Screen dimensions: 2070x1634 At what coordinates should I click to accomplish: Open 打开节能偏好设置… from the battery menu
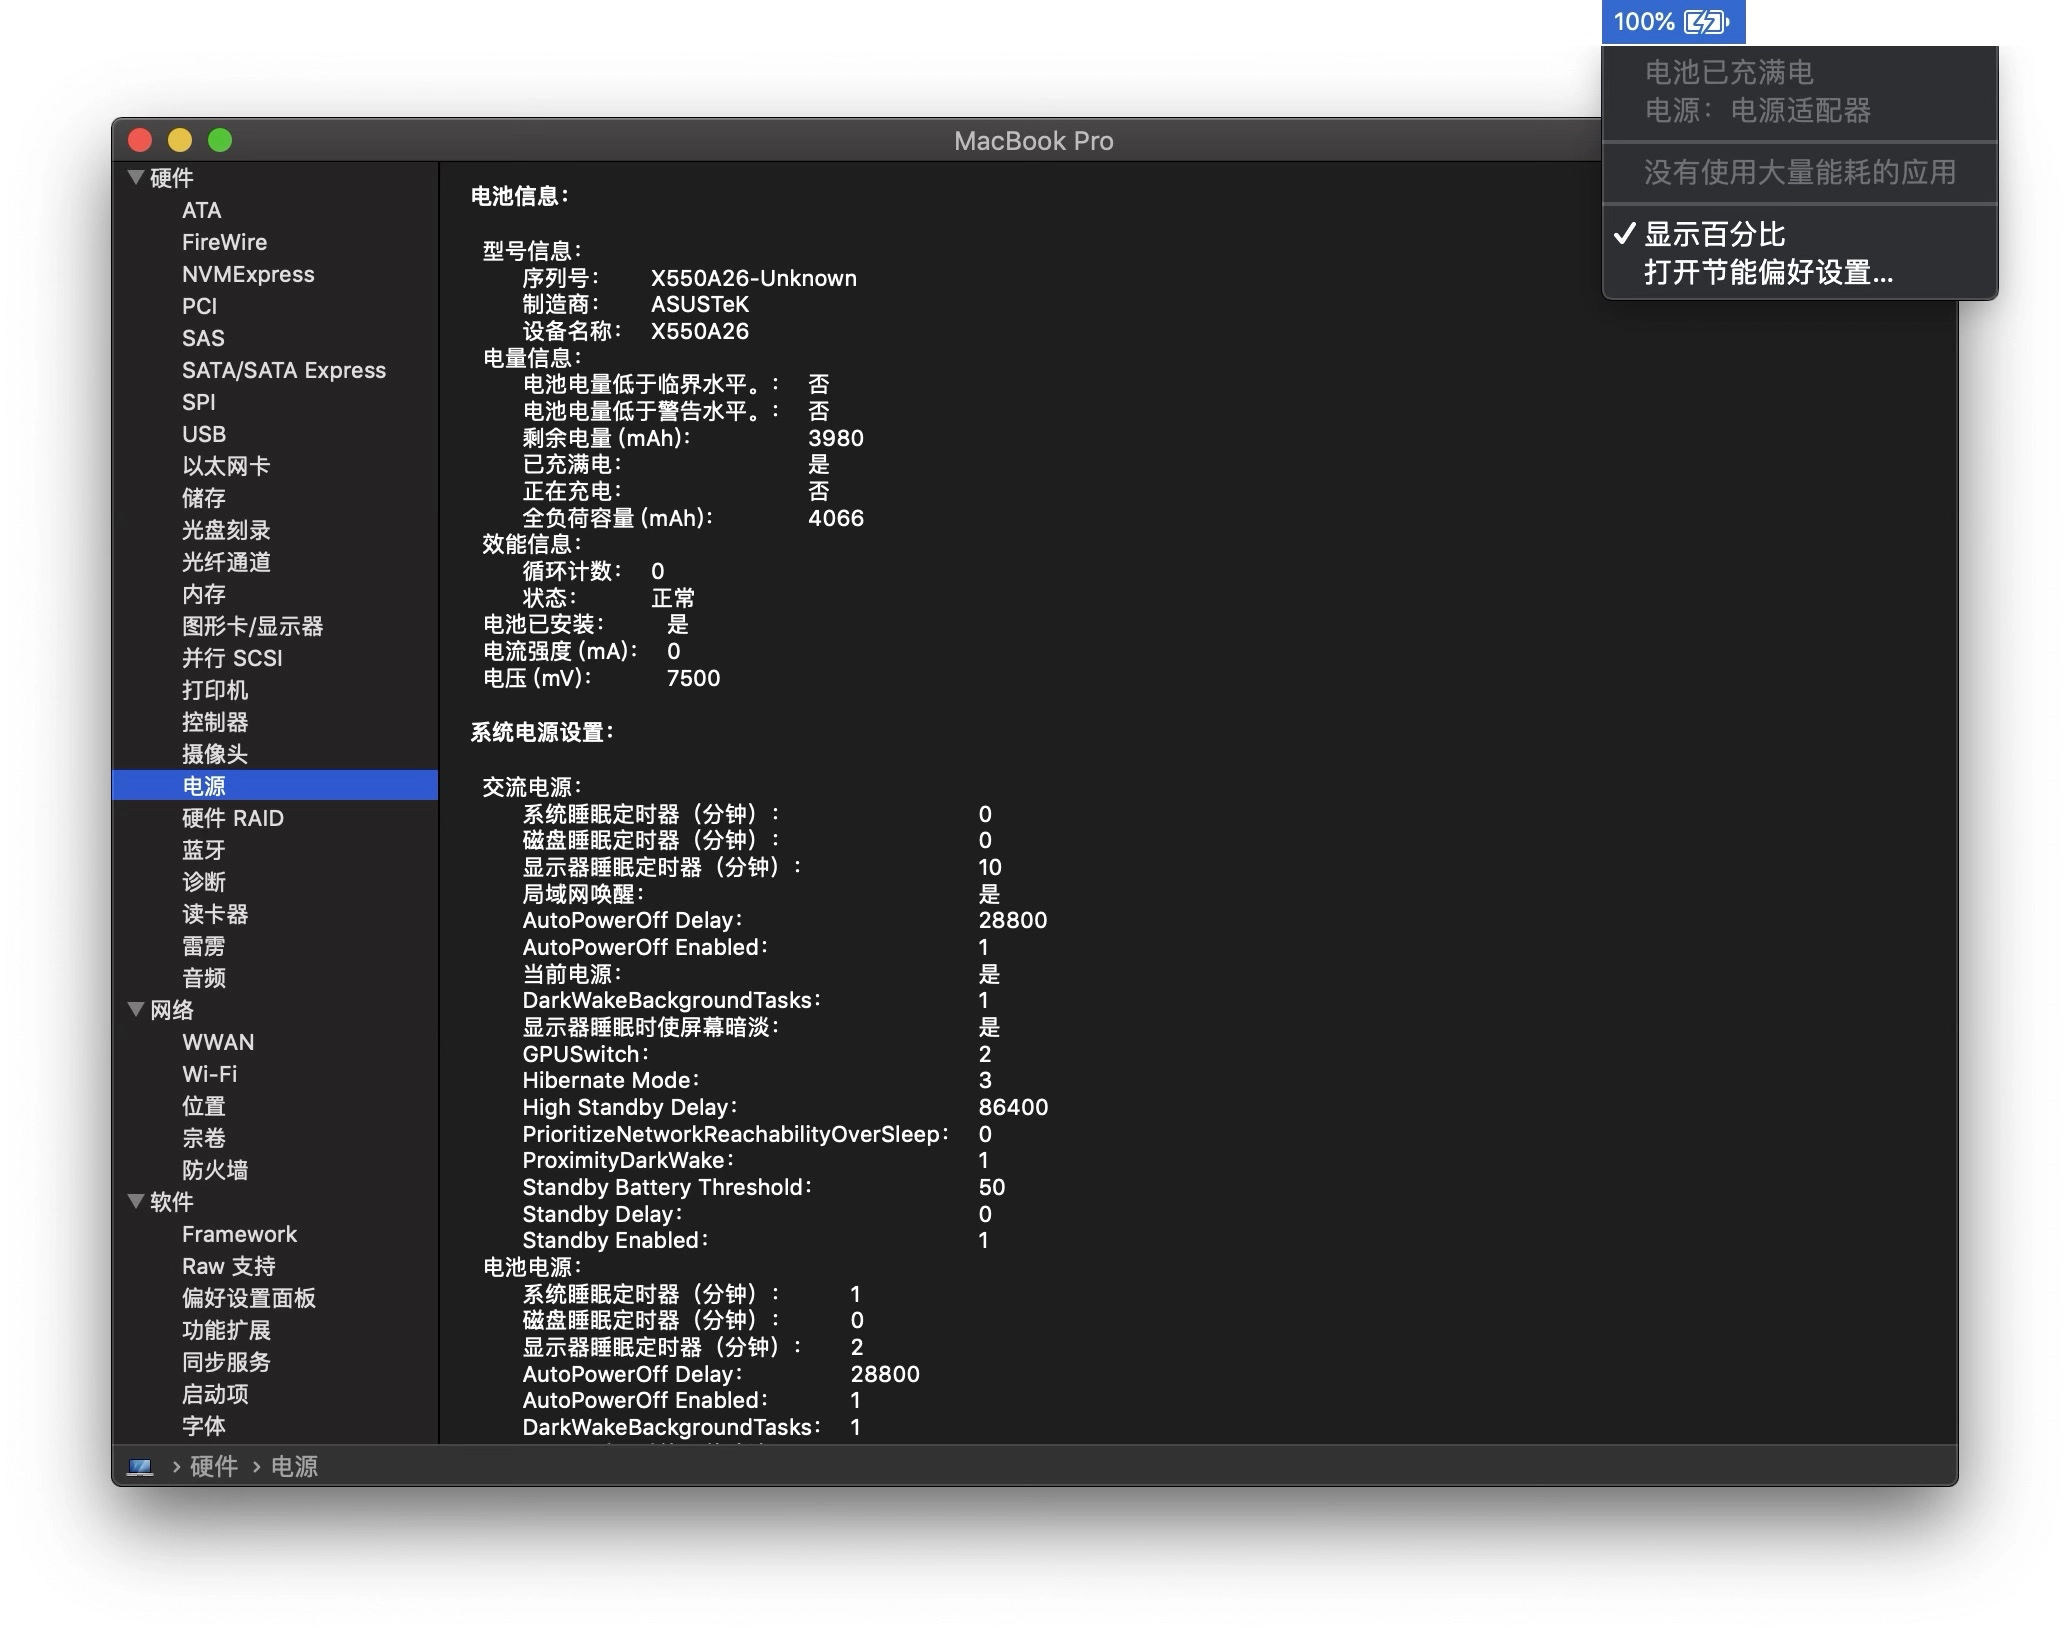click(x=1768, y=272)
